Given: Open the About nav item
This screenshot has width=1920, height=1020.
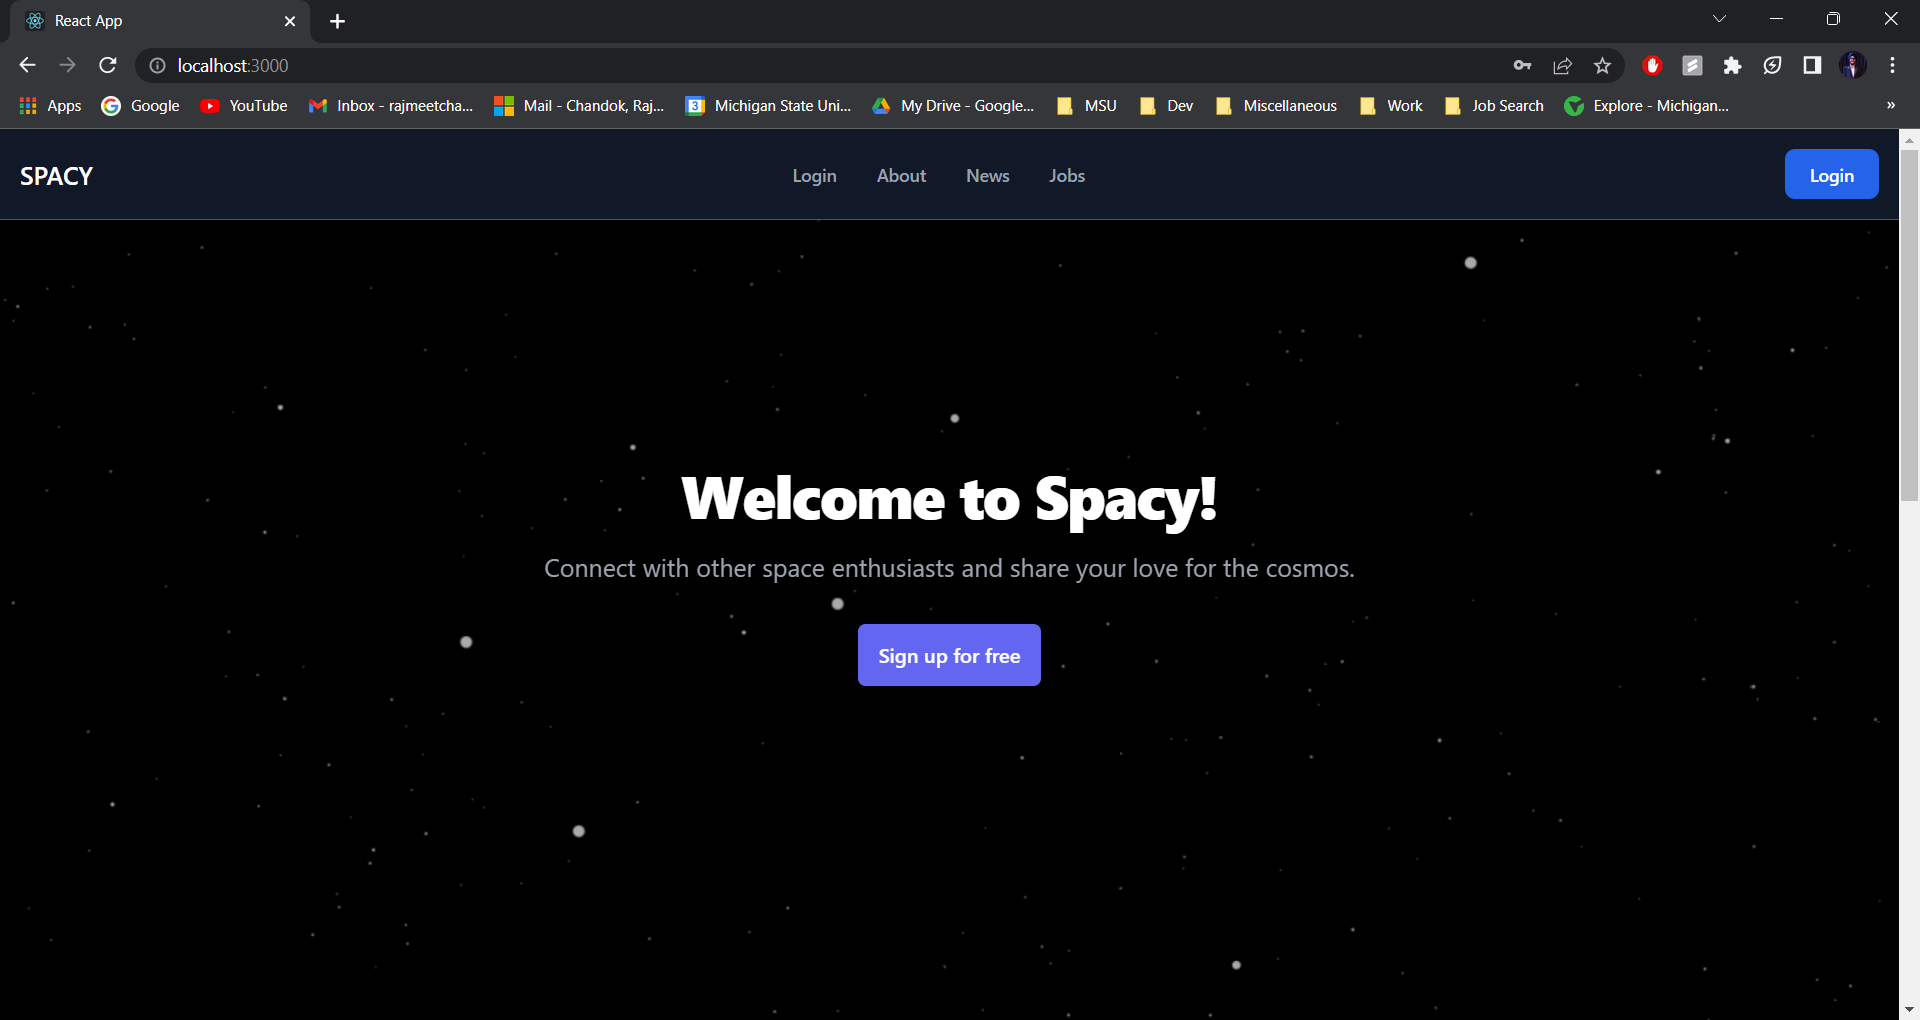Looking at the screenshot, I should point(901,176).
